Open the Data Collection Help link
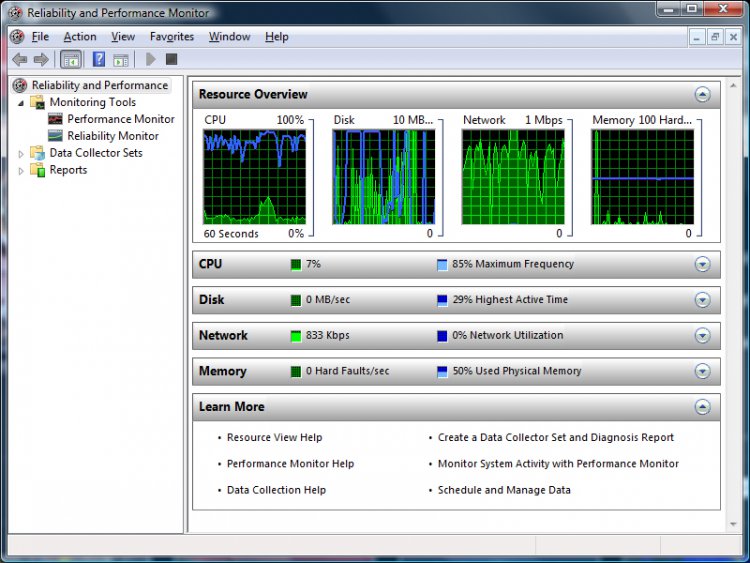The width and height of the screenshot is (750, 563). pyautogui.click(x=276, y=490)
